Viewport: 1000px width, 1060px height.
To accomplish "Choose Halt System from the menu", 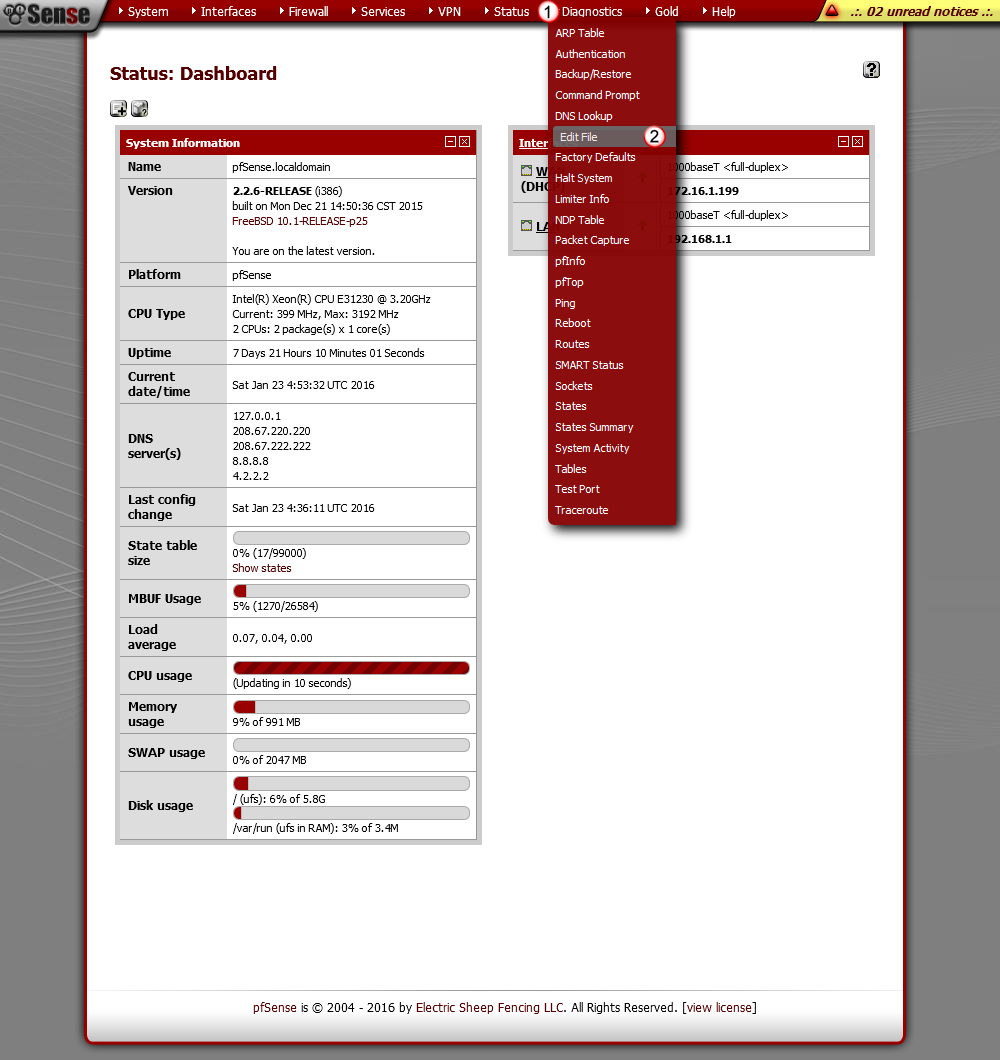I will point(584,178).
